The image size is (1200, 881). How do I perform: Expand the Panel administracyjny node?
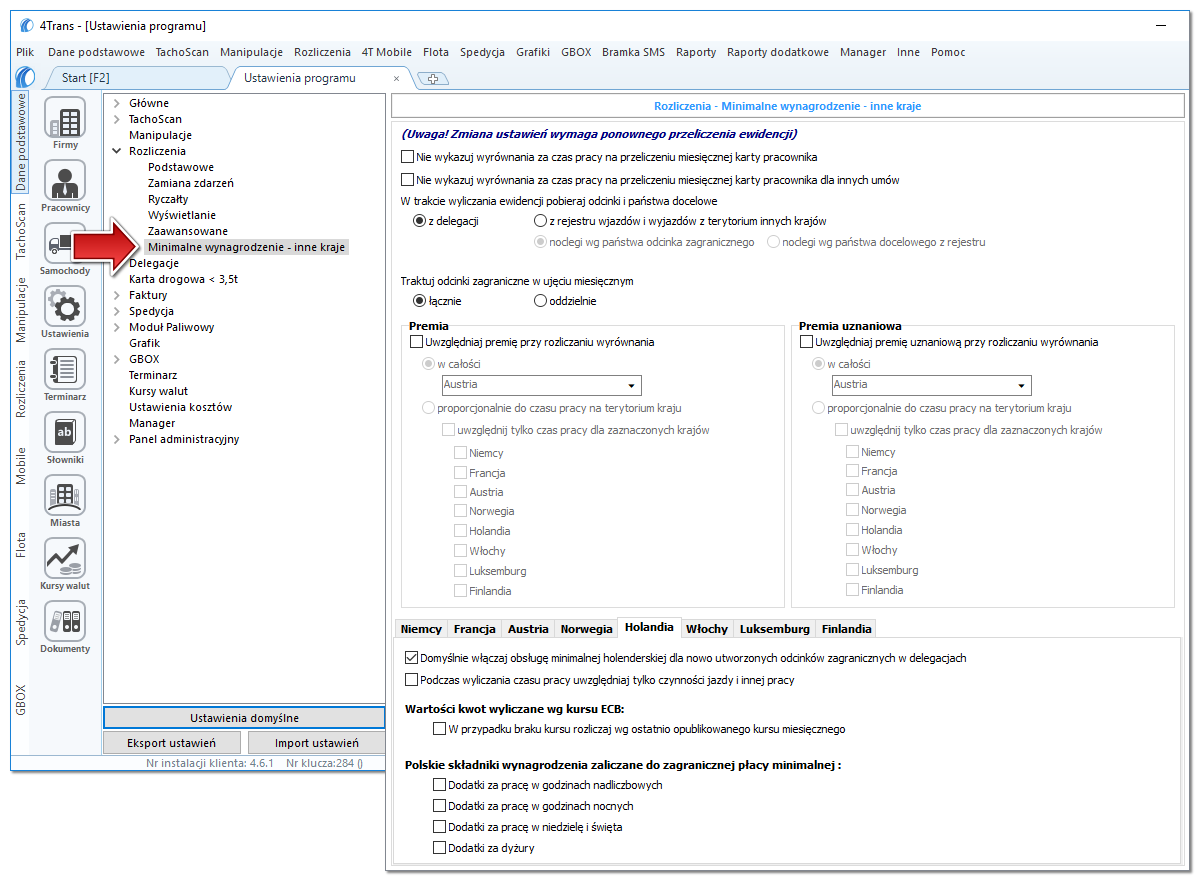coord(117,439)
